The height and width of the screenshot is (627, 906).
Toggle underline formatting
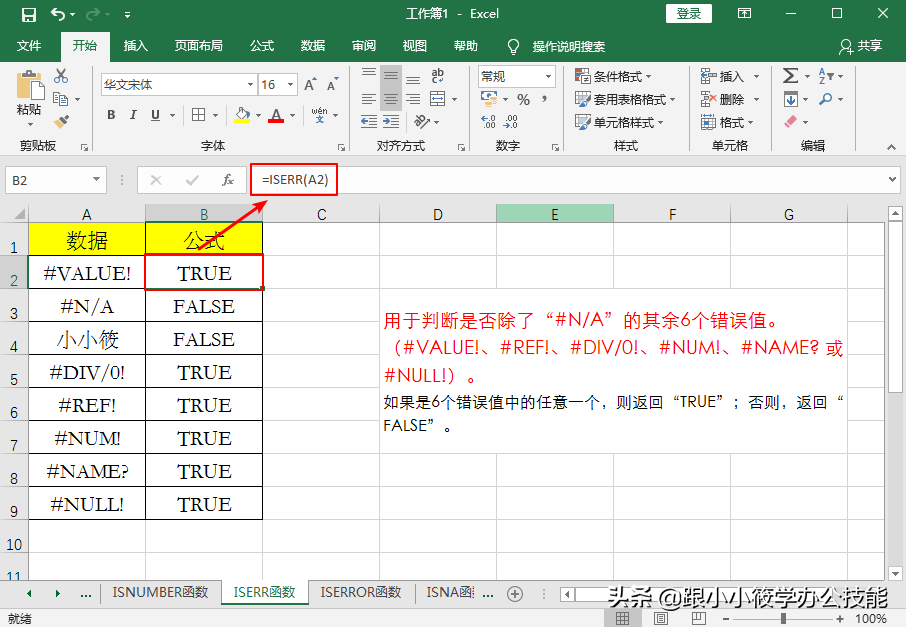point(155,114)
